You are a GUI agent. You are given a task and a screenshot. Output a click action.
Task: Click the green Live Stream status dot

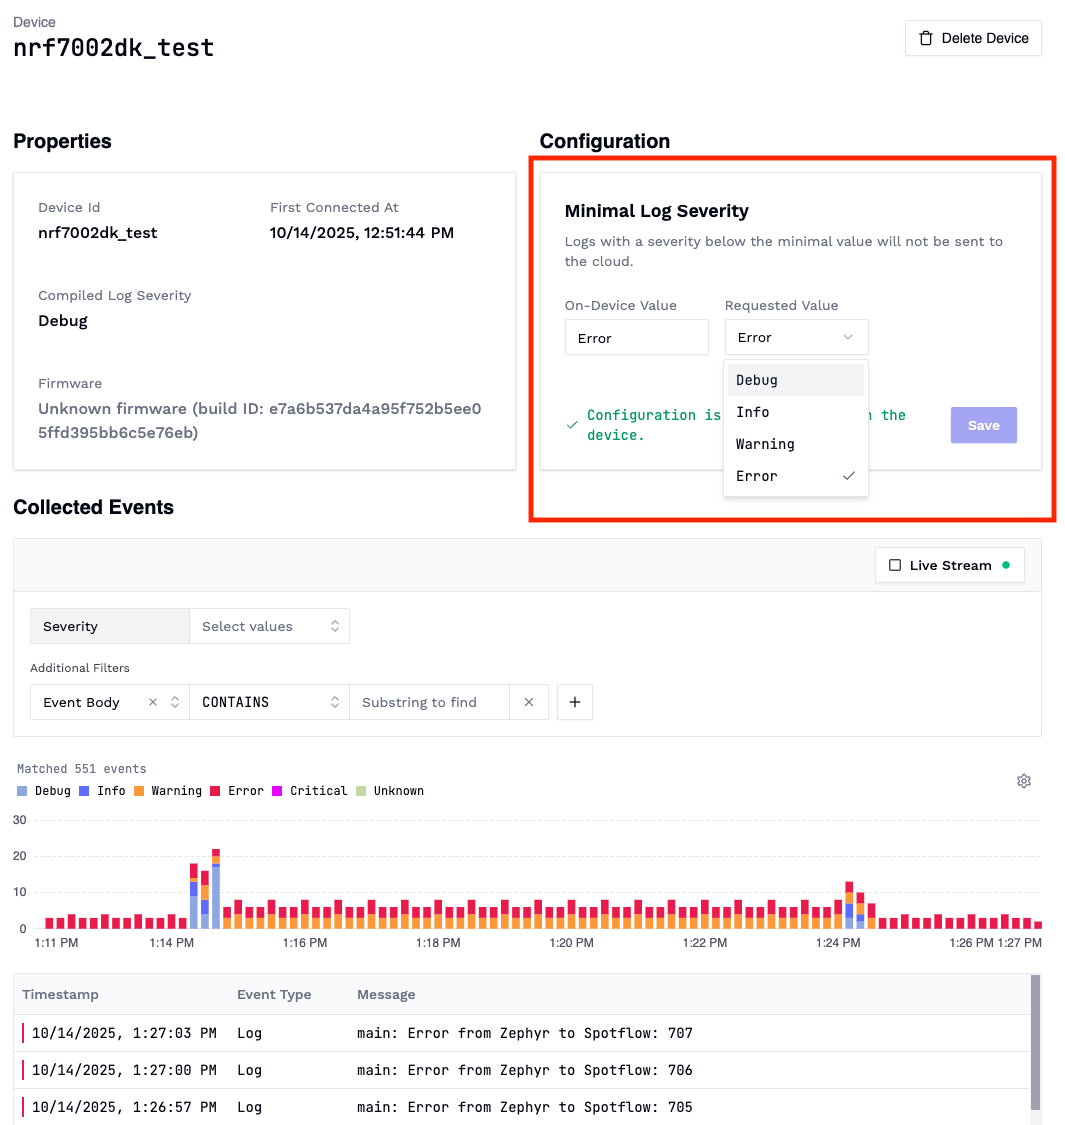click(x=1006, y=565)
